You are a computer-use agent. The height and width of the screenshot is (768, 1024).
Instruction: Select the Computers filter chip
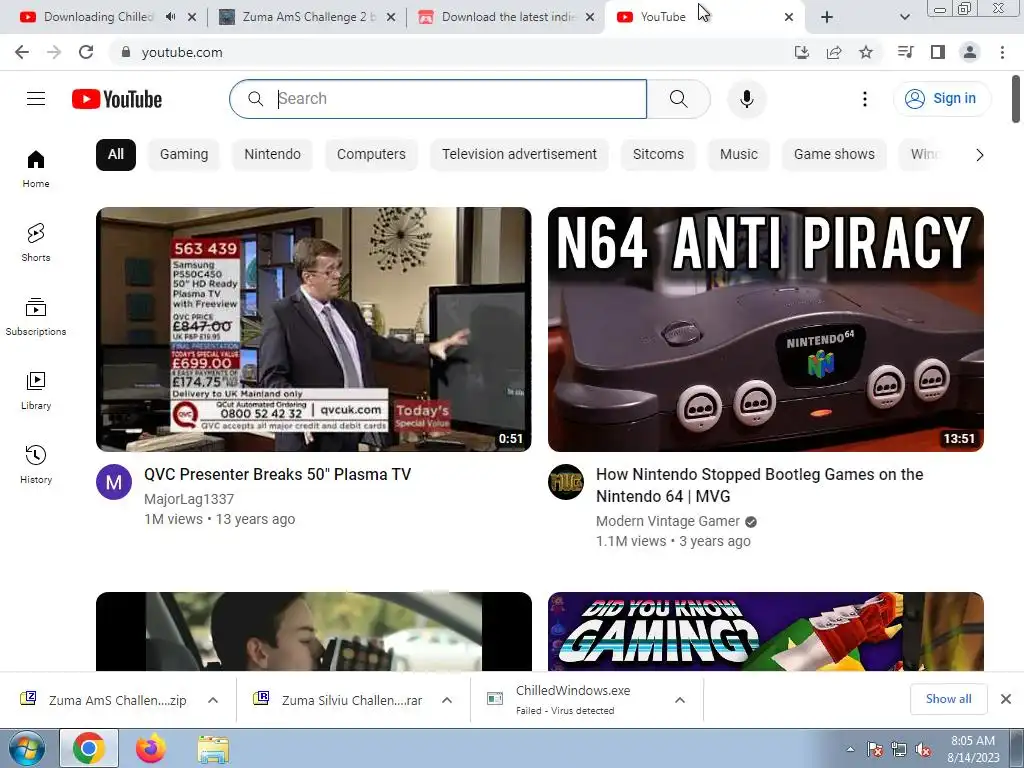(x=371, y=155)
